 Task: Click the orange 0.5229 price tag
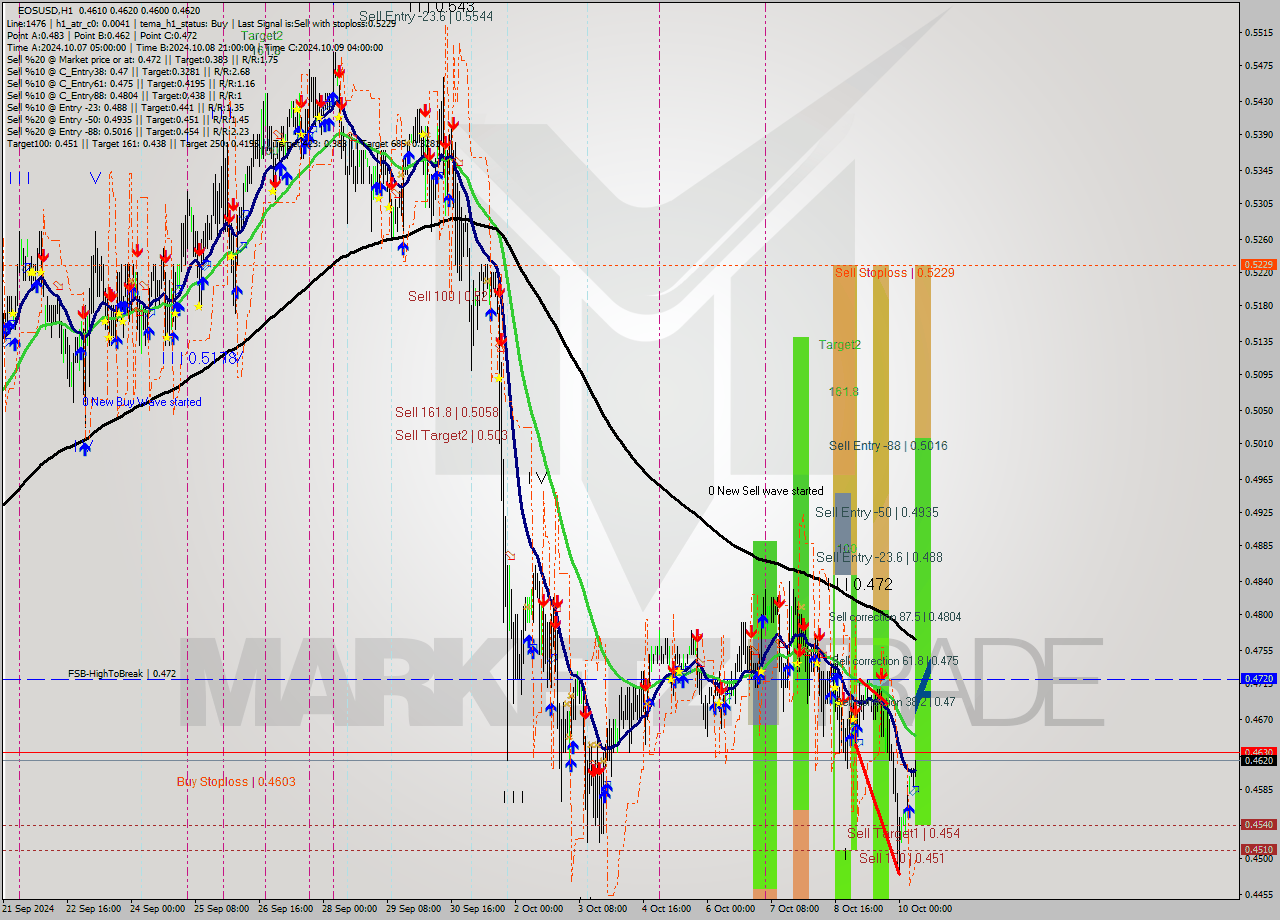[x=1258, y=265]
